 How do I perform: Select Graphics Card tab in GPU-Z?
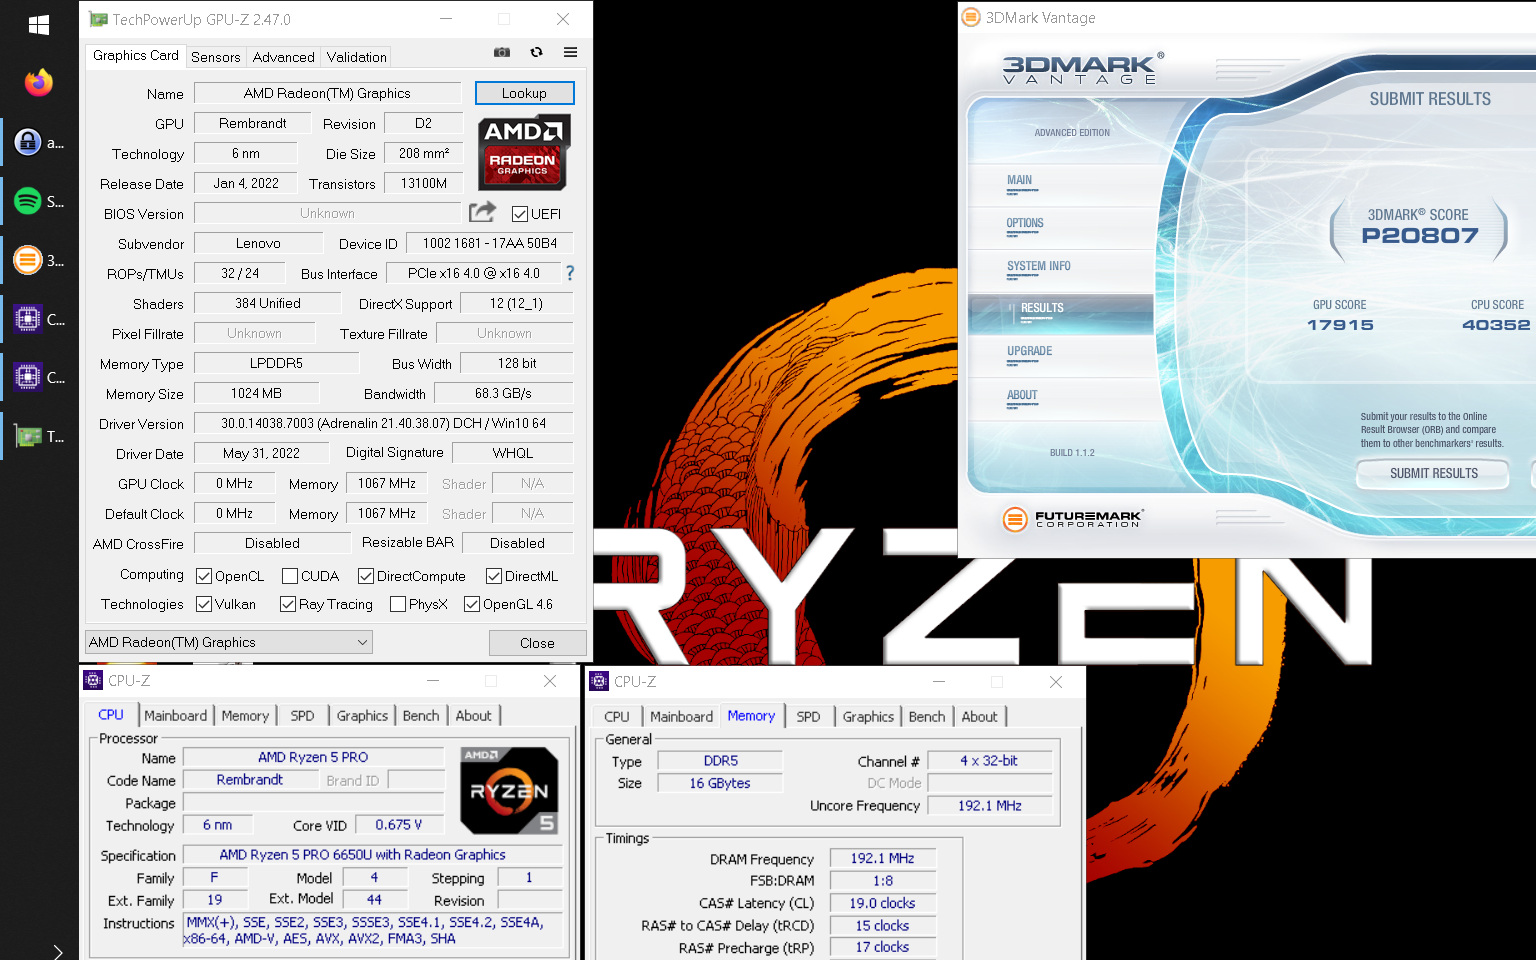136,56
